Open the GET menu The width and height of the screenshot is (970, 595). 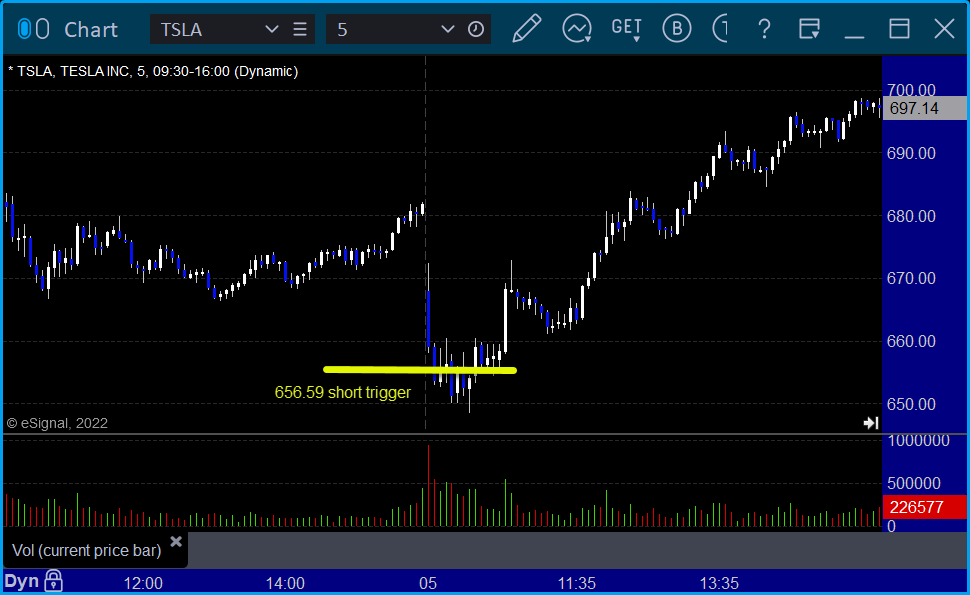coord(627,28)
